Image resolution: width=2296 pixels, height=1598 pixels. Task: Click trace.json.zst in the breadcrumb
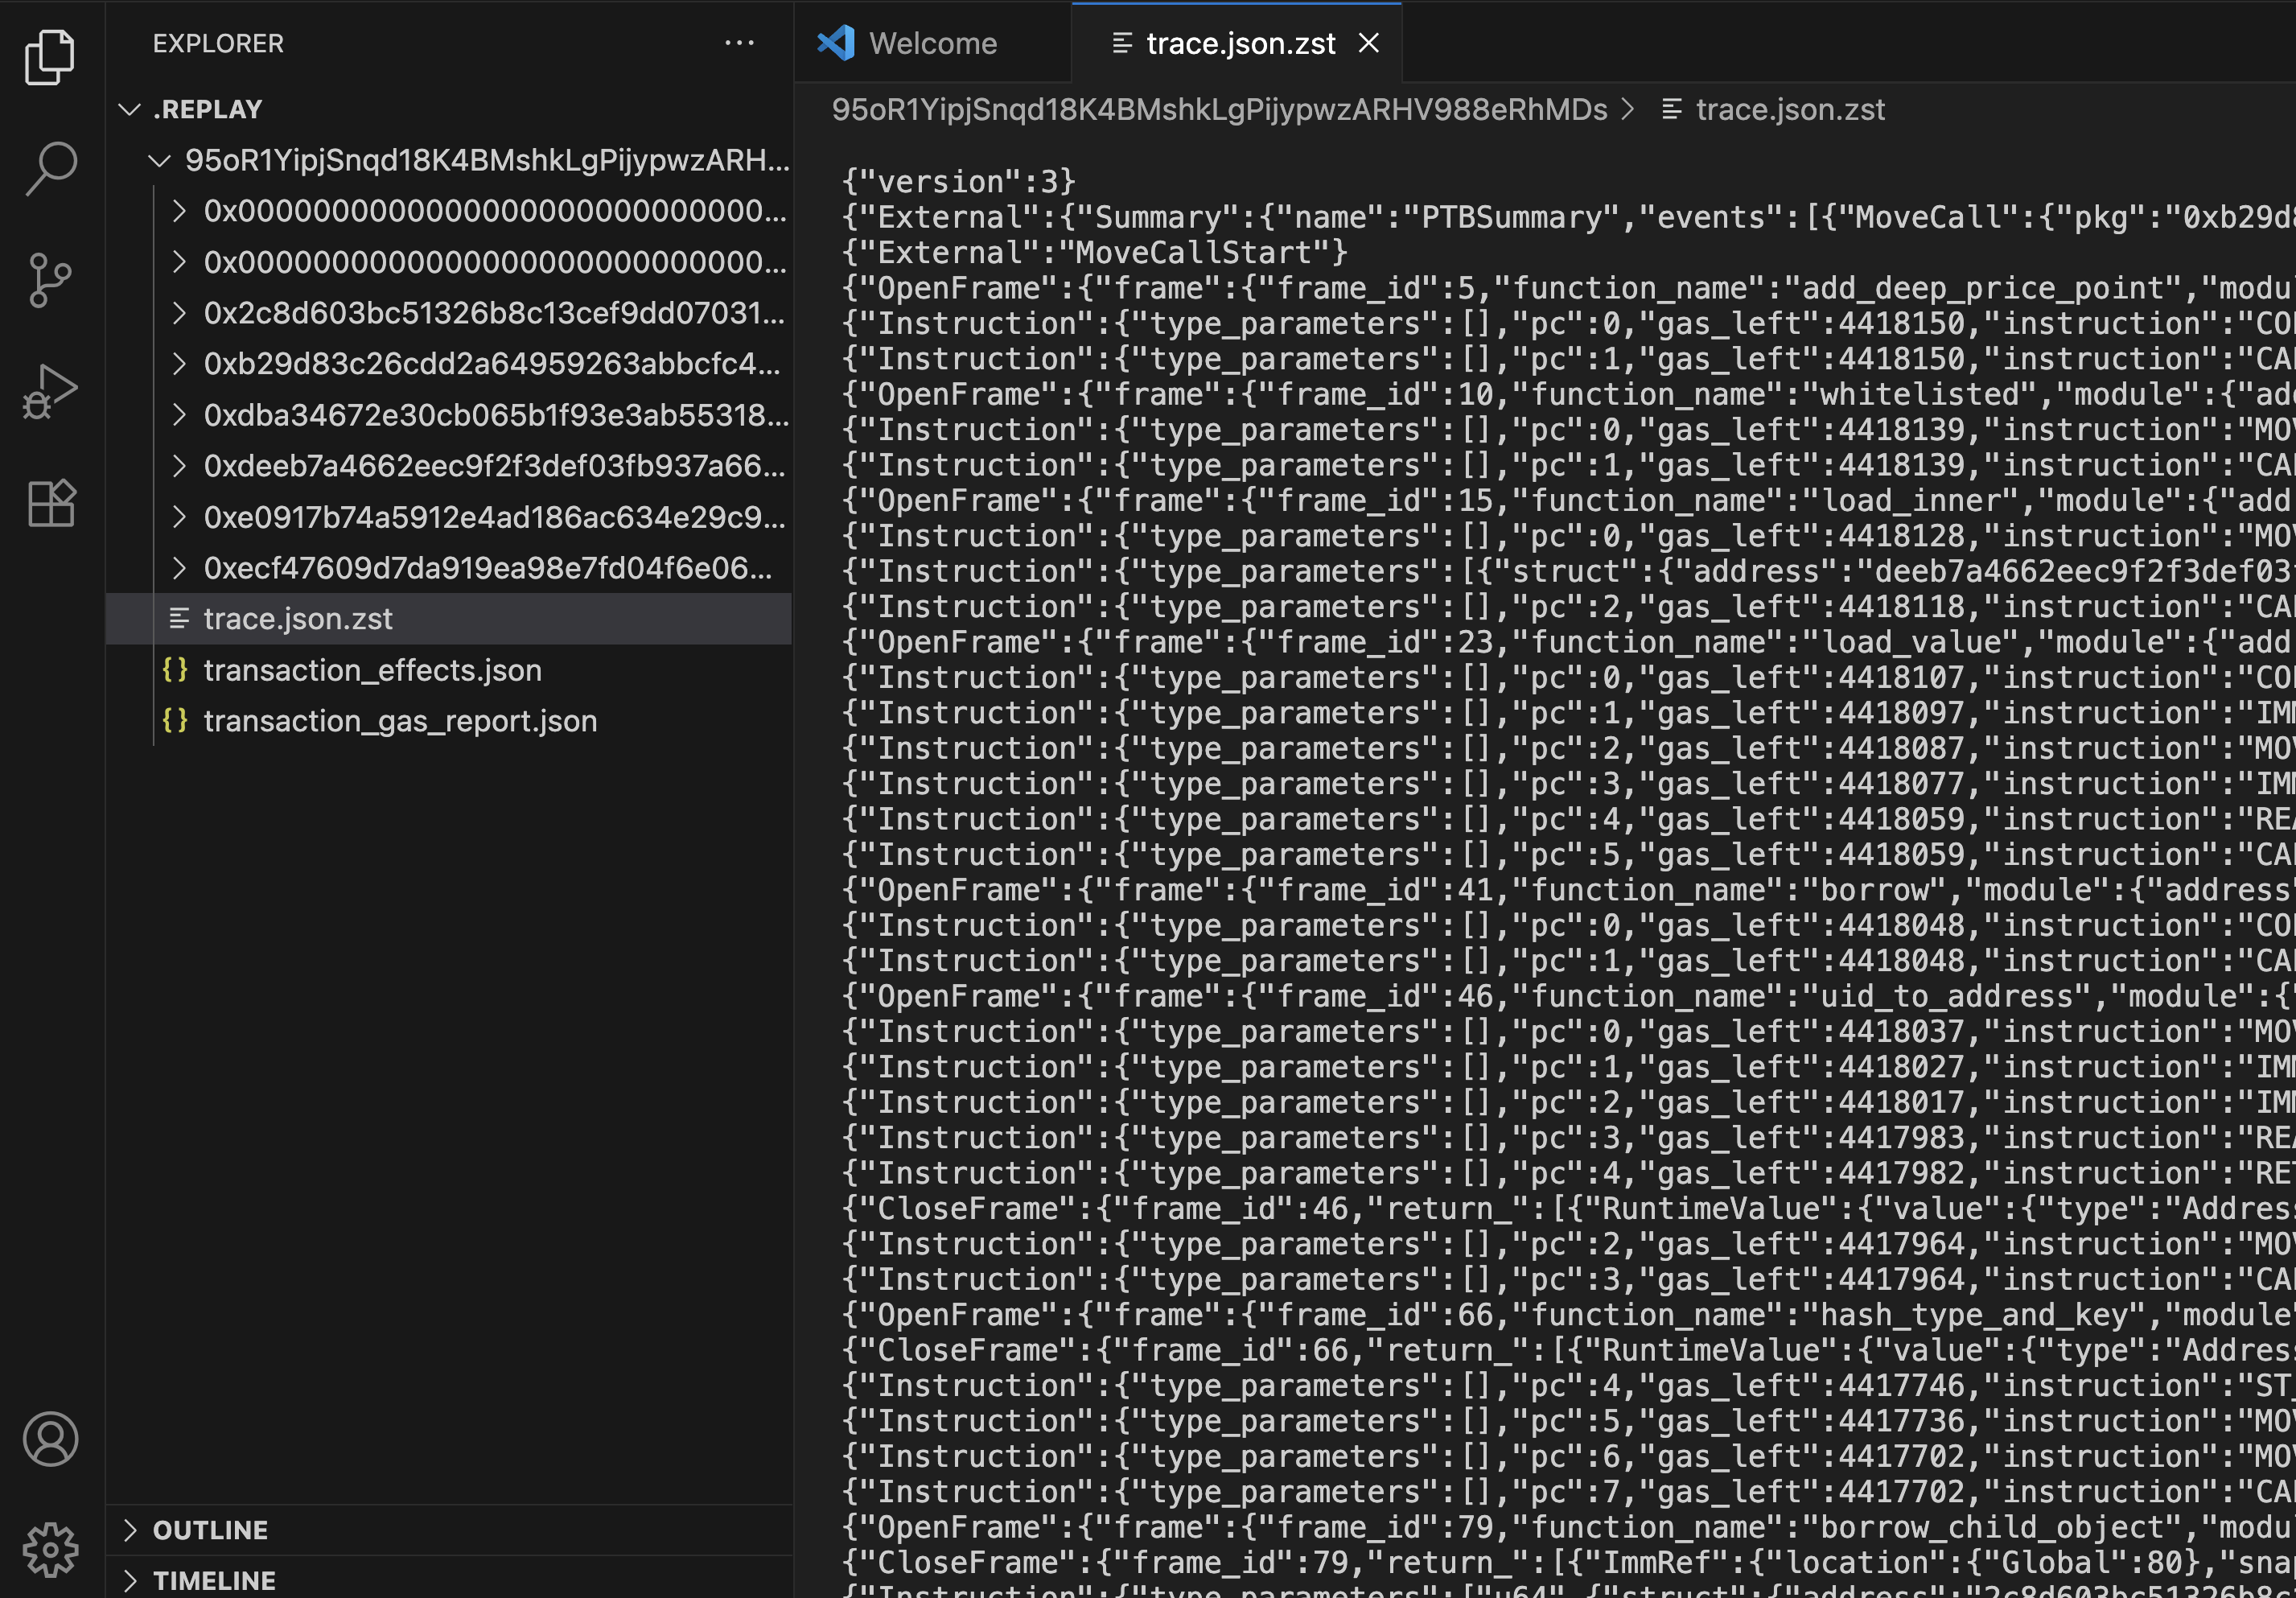click(x=1789, y=109)
